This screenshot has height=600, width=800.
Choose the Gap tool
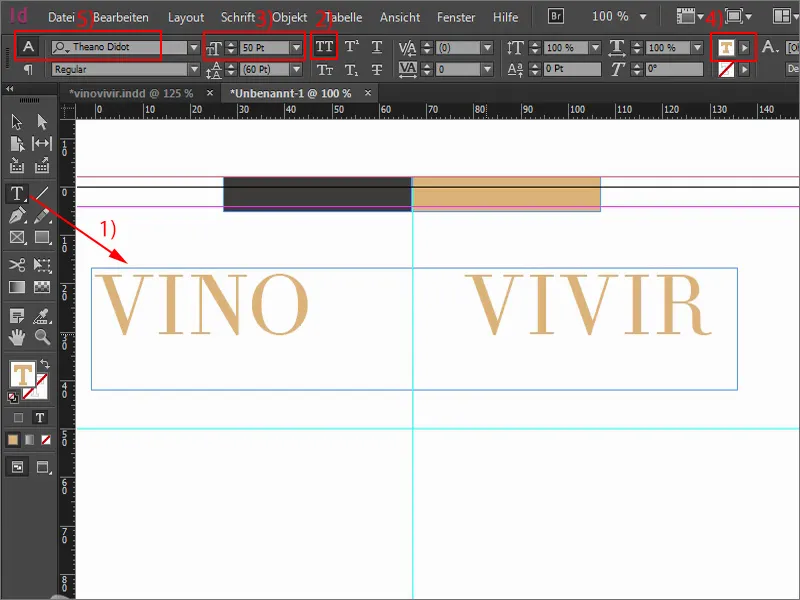point(42,144)
